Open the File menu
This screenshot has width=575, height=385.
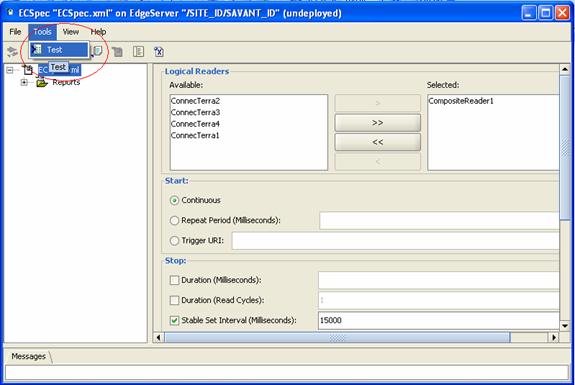pos(15,32)
